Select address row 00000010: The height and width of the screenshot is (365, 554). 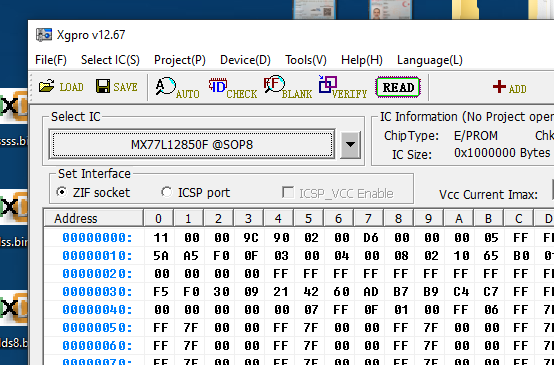97,256
